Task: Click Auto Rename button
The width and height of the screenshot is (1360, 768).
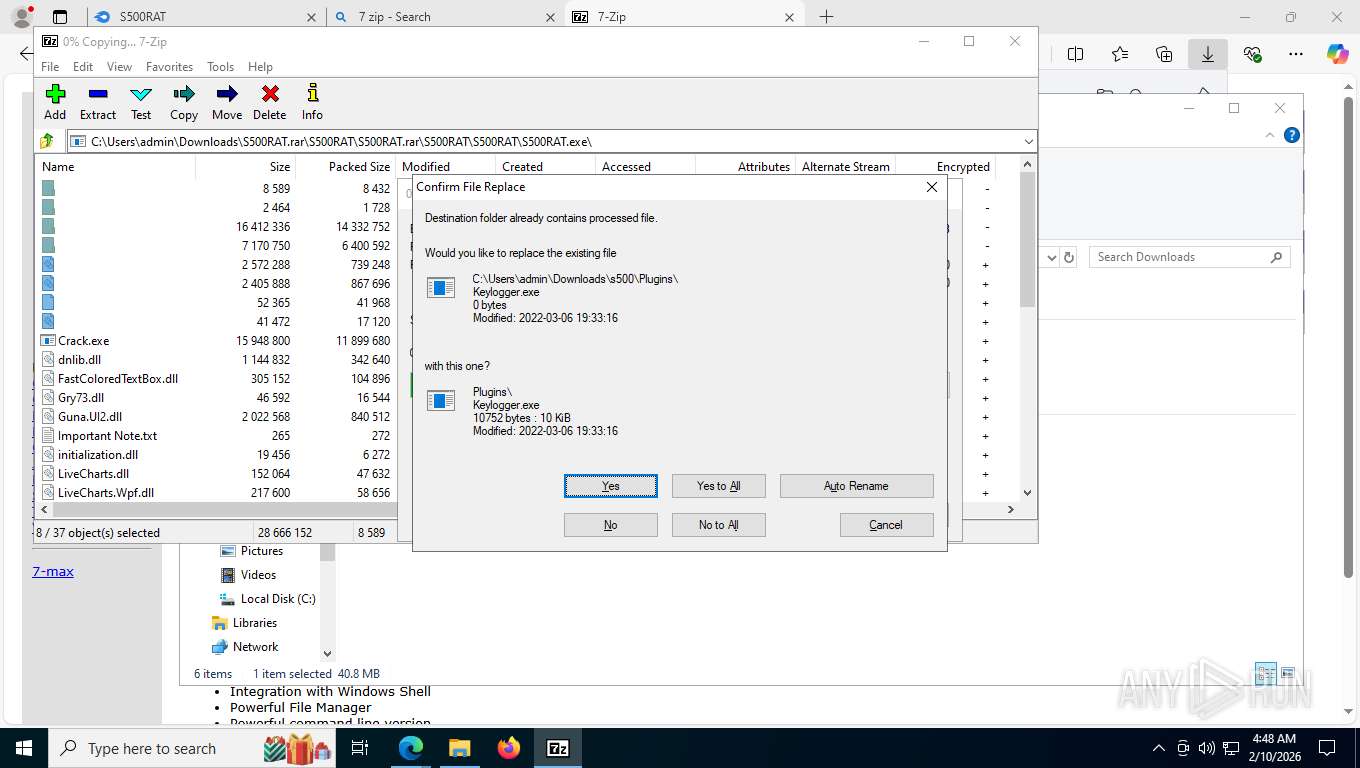Action: coord(856,486)
